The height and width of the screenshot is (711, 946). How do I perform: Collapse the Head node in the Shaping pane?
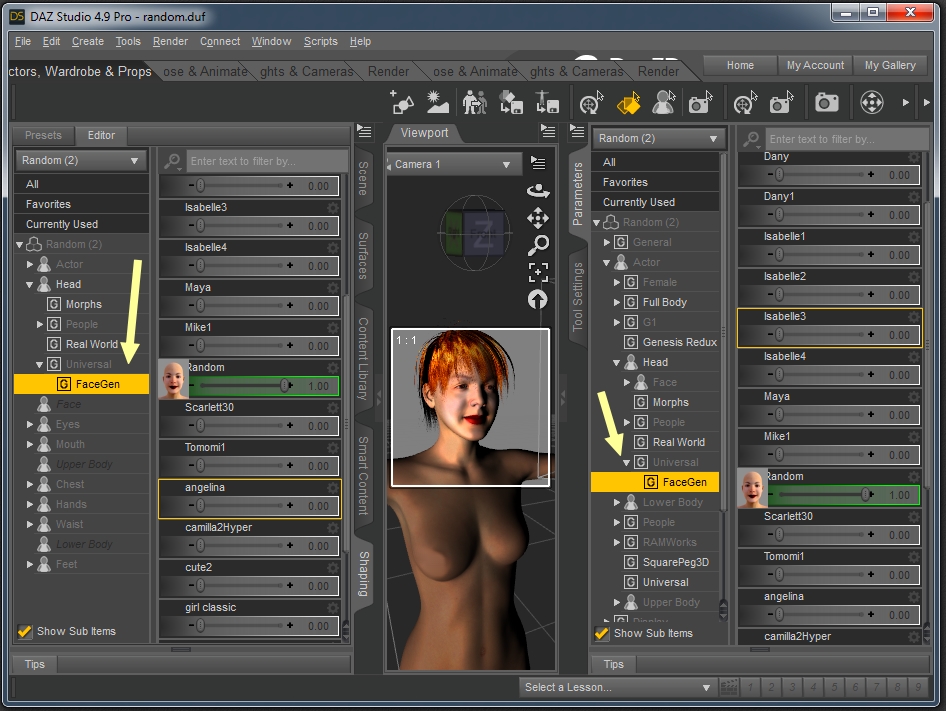click(29, 285)
